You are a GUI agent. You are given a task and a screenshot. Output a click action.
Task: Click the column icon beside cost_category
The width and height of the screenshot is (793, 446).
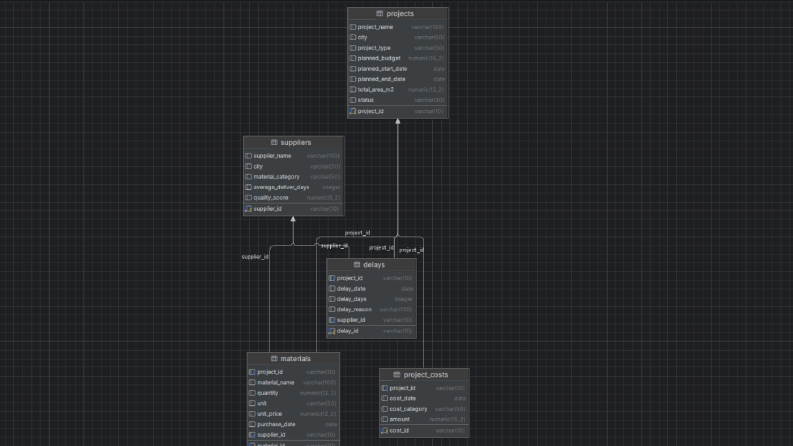click(x=384, y=409)
